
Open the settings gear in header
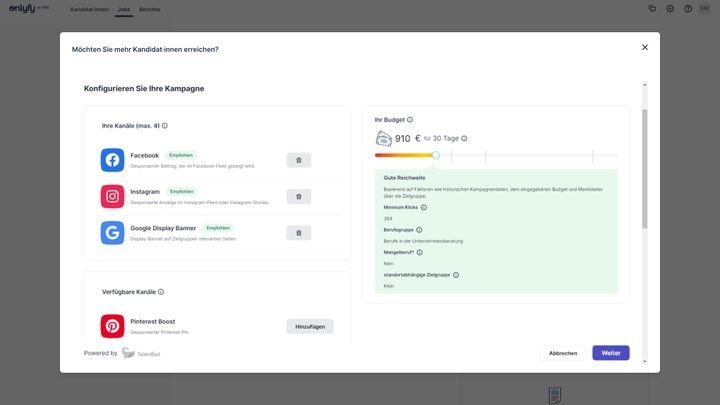(670, 8)
